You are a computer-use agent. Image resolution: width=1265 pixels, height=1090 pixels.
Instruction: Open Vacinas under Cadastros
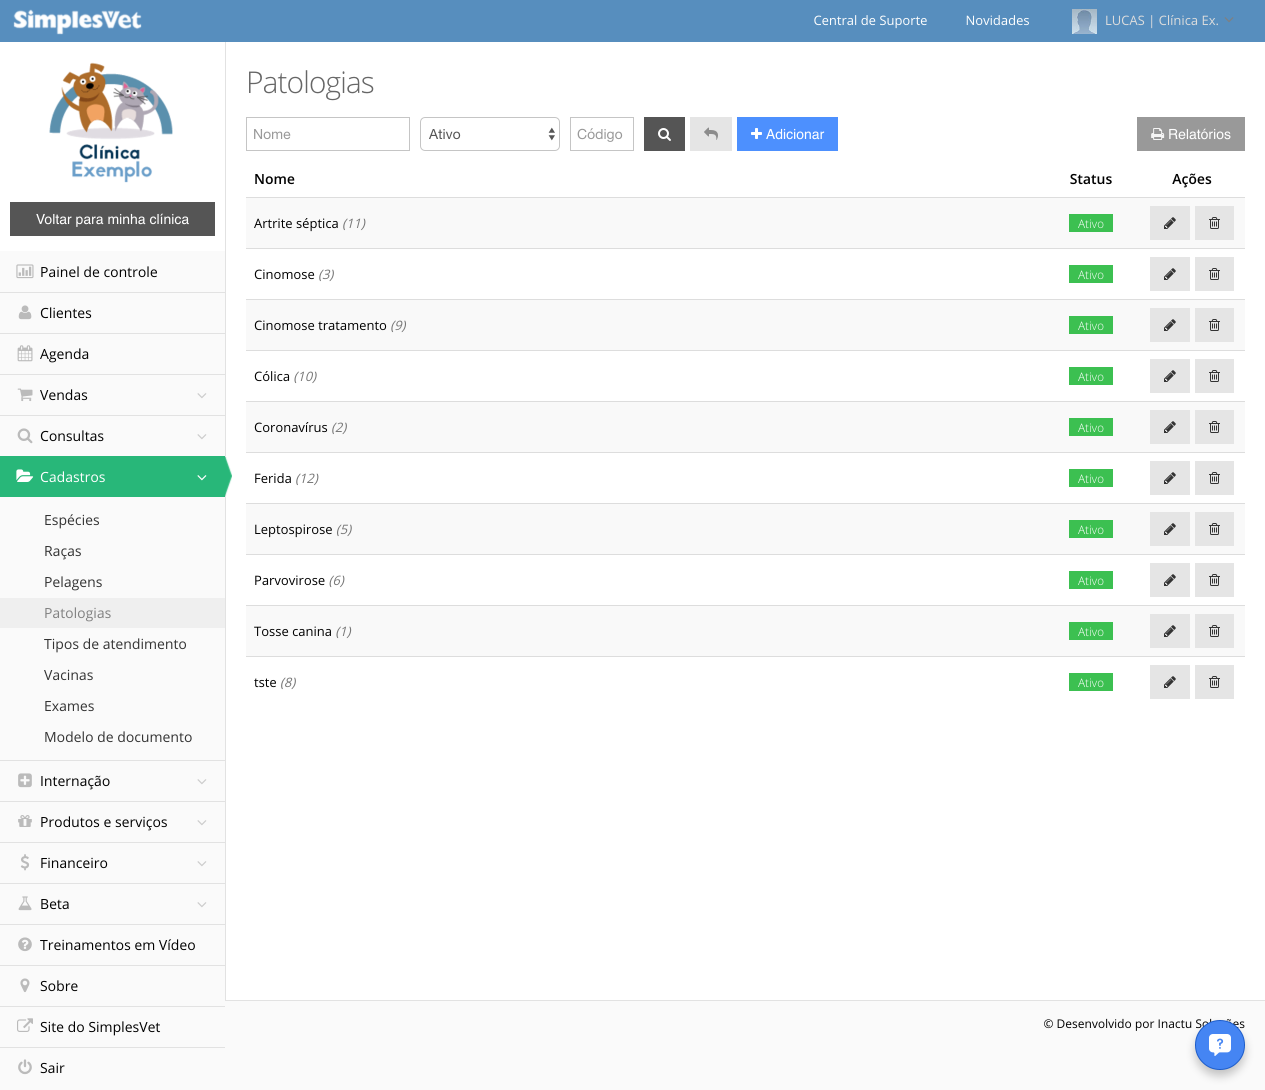(69, 675)
